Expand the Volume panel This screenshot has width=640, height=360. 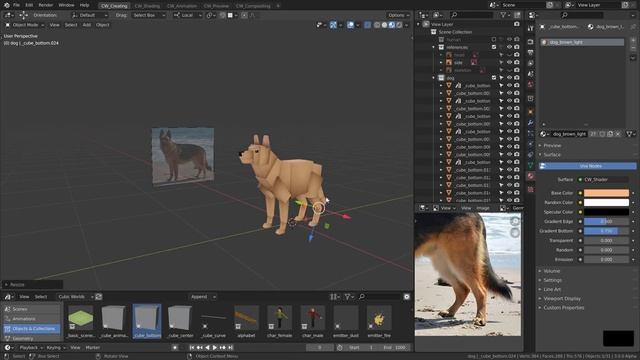(x=552, y=271)
